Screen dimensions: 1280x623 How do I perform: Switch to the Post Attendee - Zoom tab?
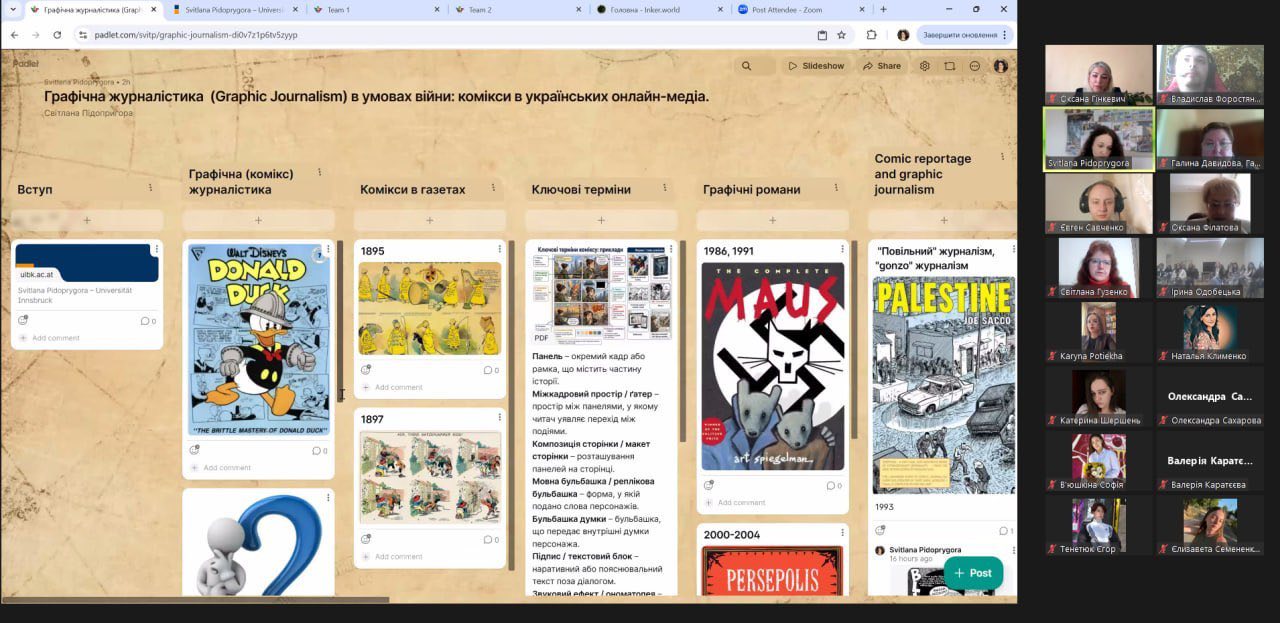tap(799, 9)
